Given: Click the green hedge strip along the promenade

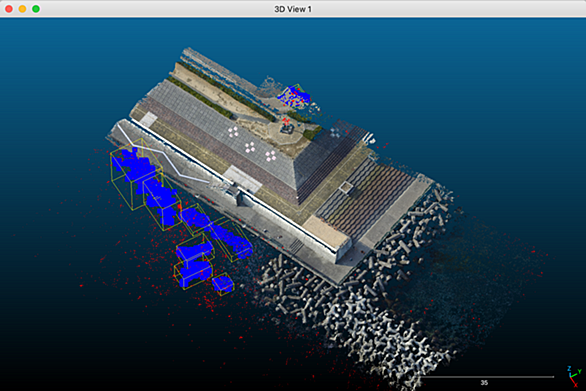Looking at the screenshot, I should click(x=201, y=96).
